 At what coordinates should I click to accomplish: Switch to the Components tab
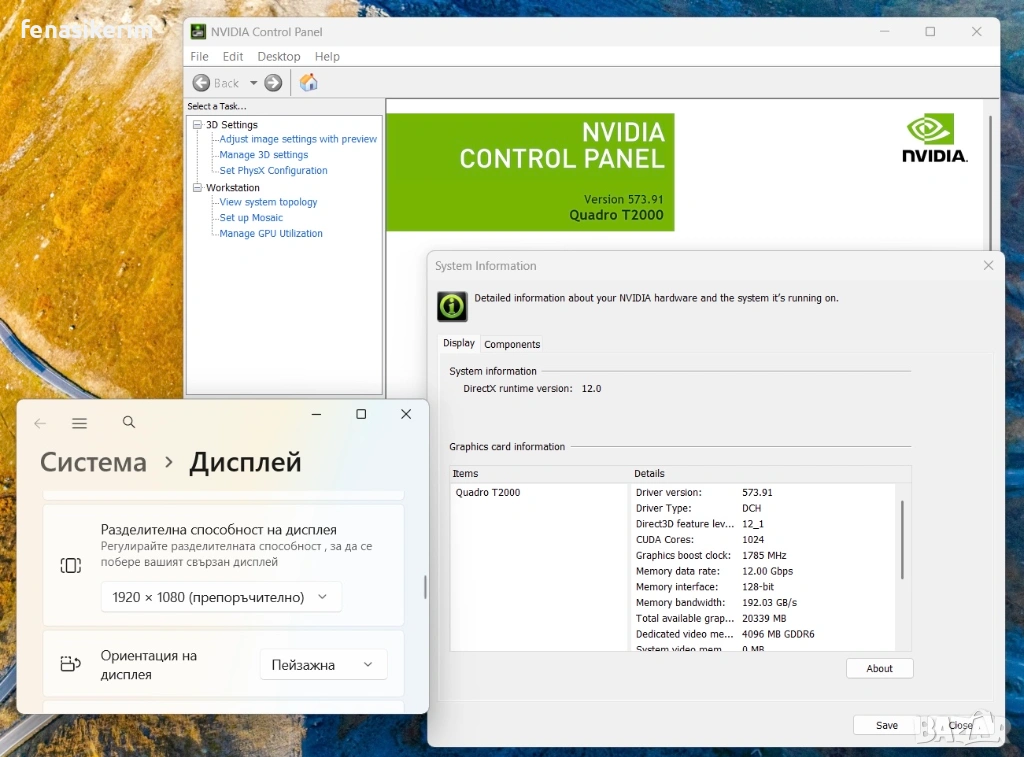[512, 344]
